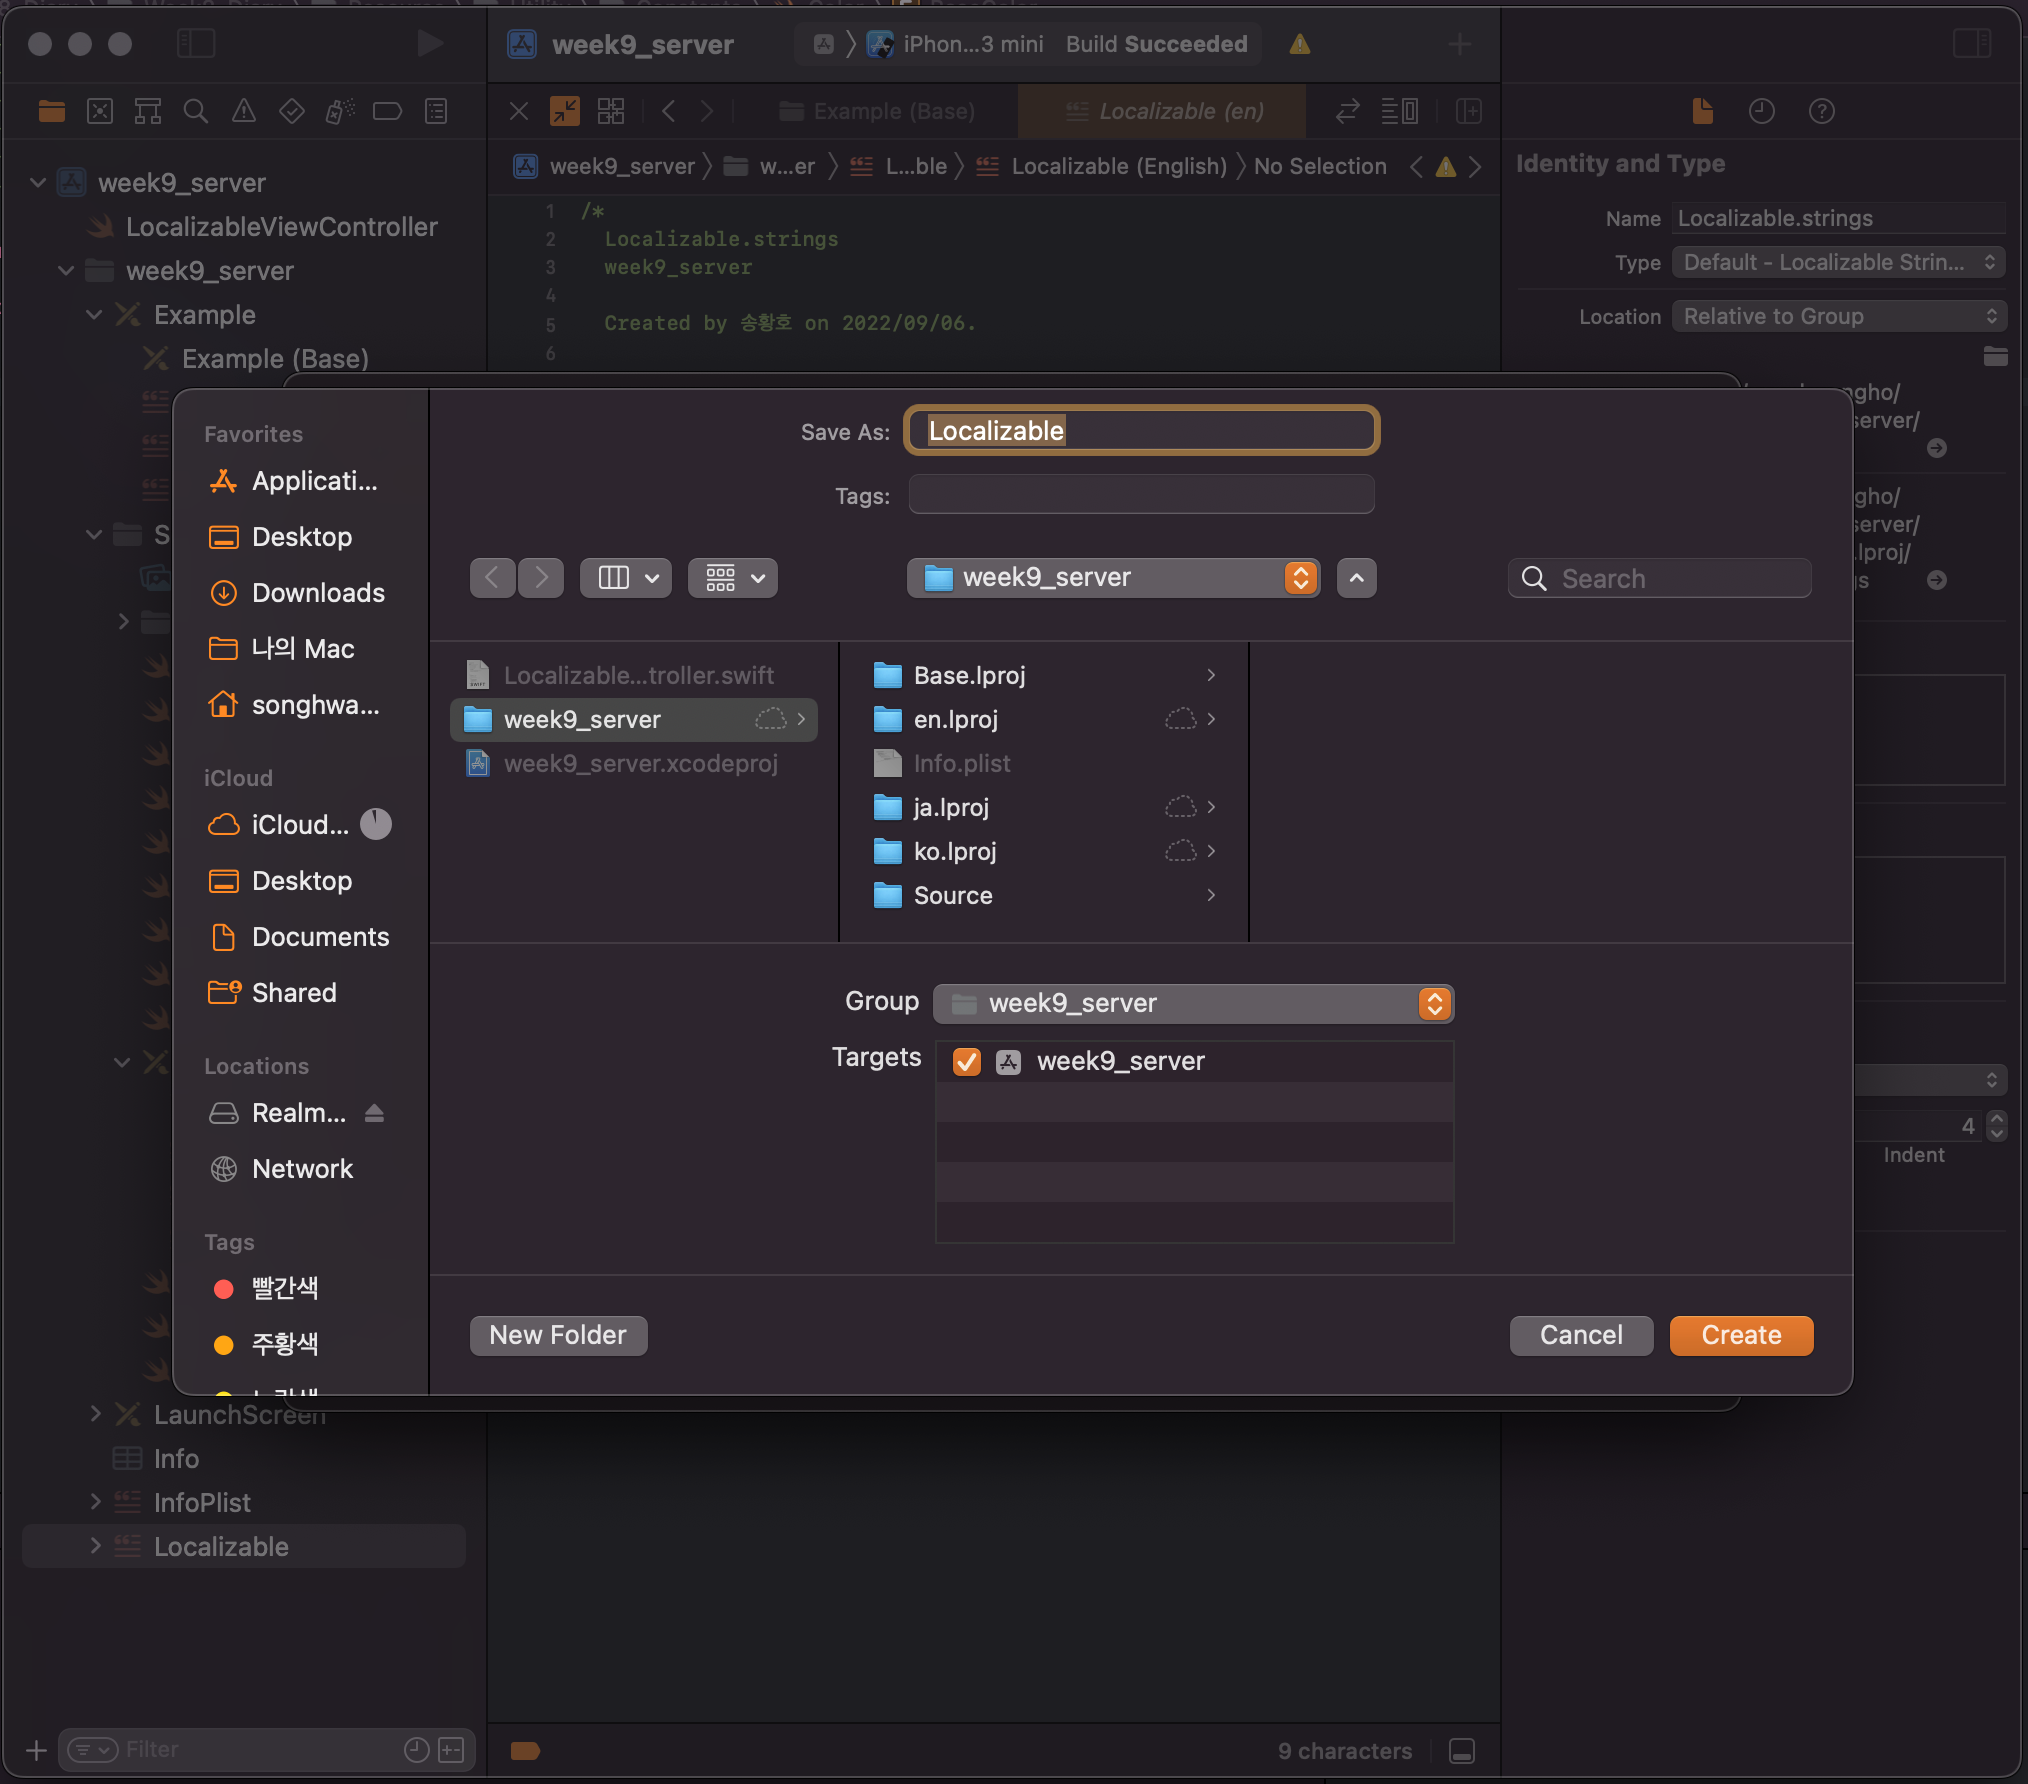Click the New Folder button
Image resolution: width=2028 pixels, height=1784 pixels.
pyautogui.click(x=557, y=1335)
